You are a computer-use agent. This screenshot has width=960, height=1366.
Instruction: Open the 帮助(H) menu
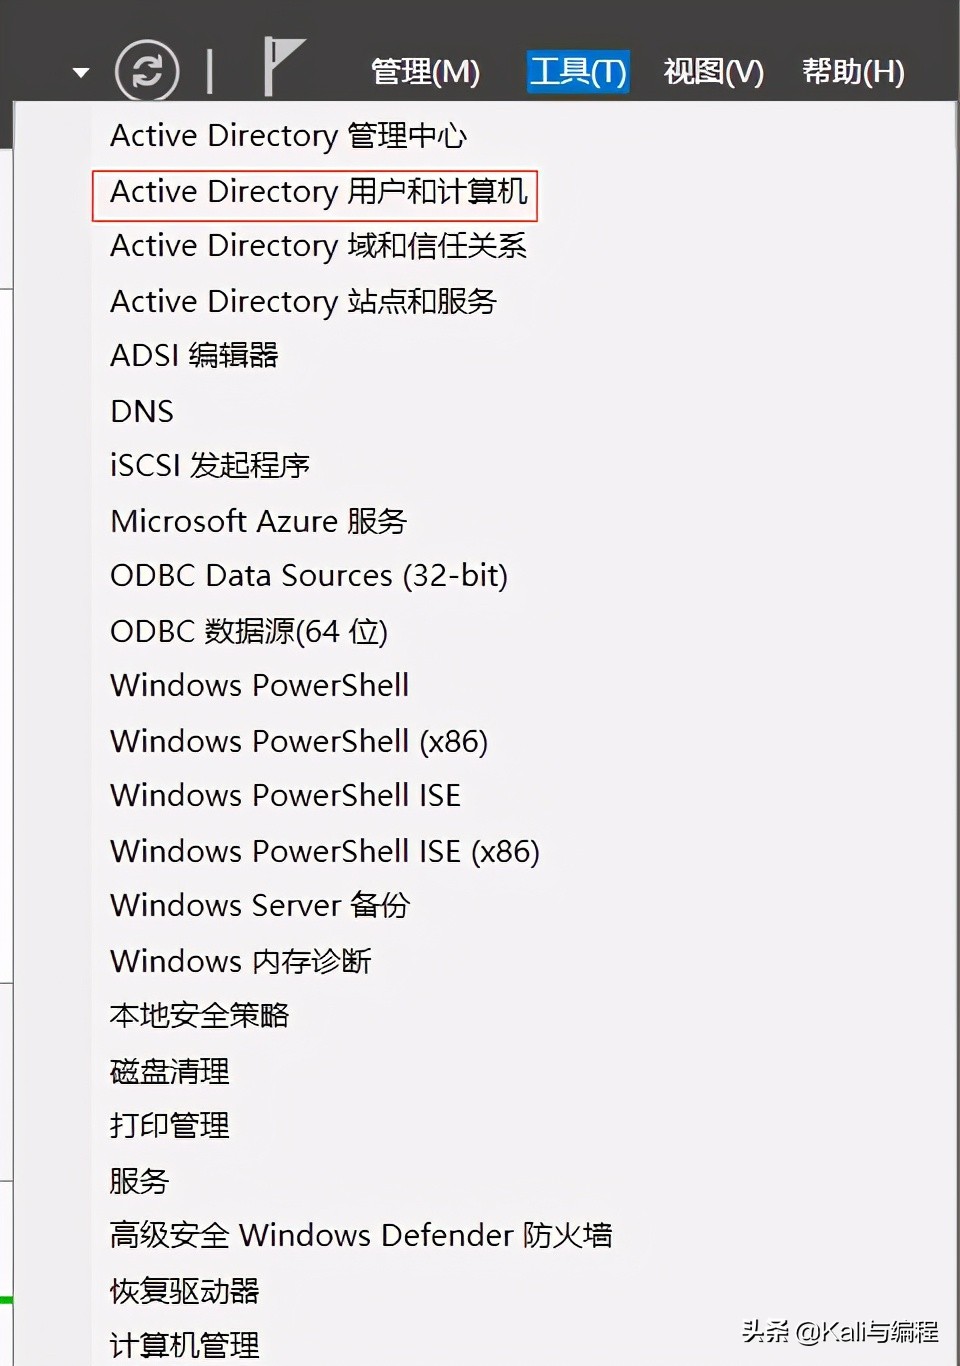(x=853, y=72)
